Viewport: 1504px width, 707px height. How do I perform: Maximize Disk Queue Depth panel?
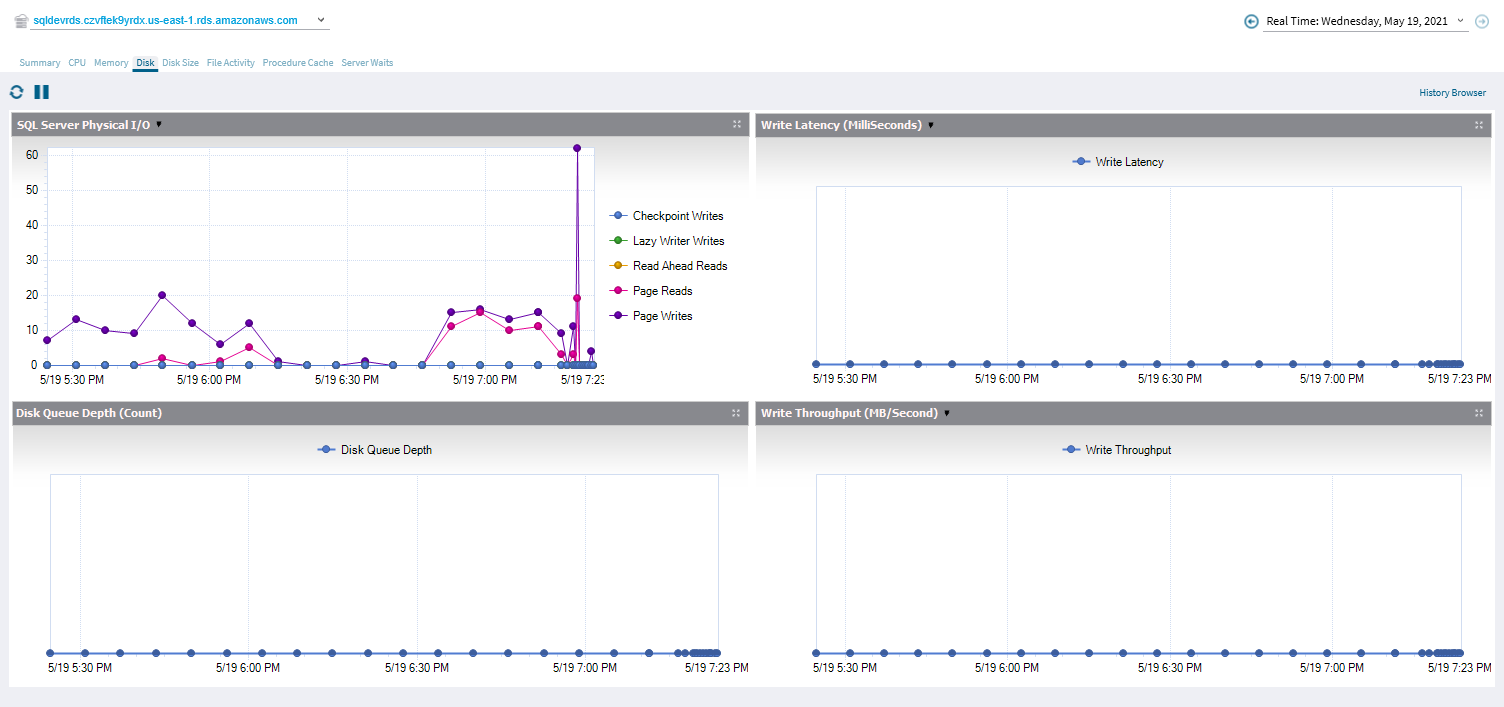[736, 413]
